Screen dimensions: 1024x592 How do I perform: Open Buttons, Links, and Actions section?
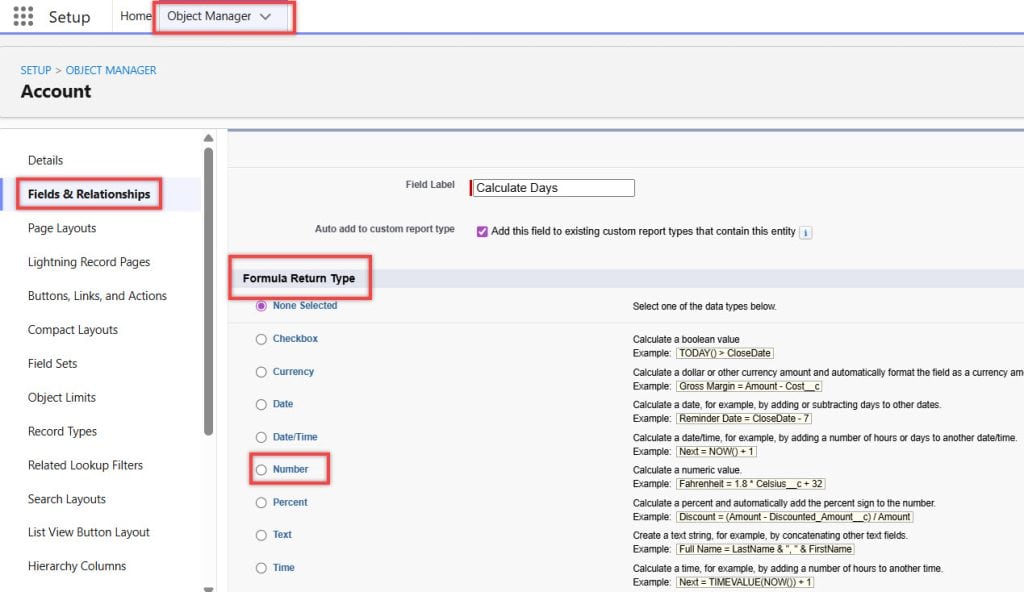[x=97, y=296]
